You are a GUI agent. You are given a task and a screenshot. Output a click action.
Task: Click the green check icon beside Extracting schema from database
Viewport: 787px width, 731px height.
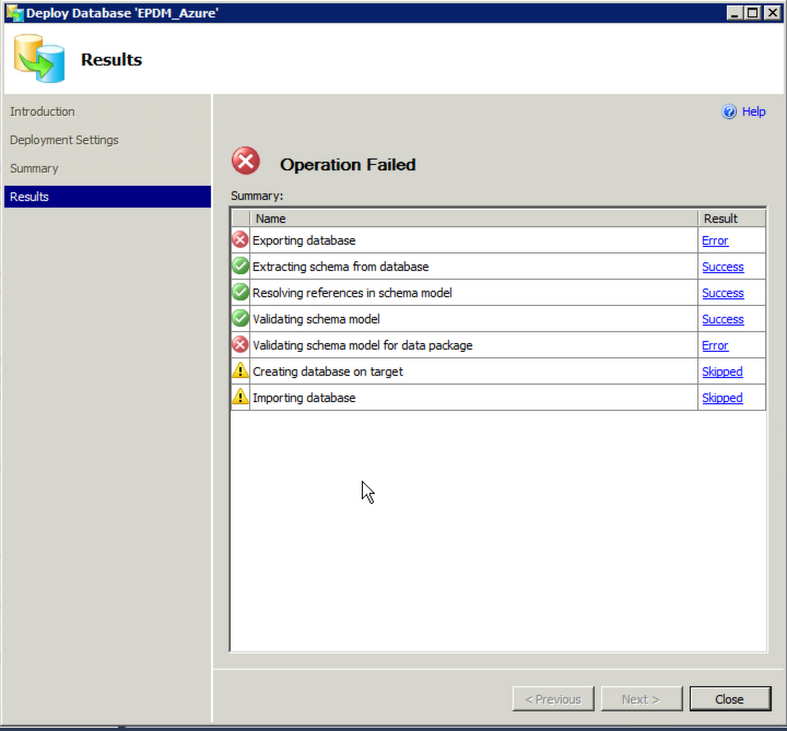coord(240,266)
